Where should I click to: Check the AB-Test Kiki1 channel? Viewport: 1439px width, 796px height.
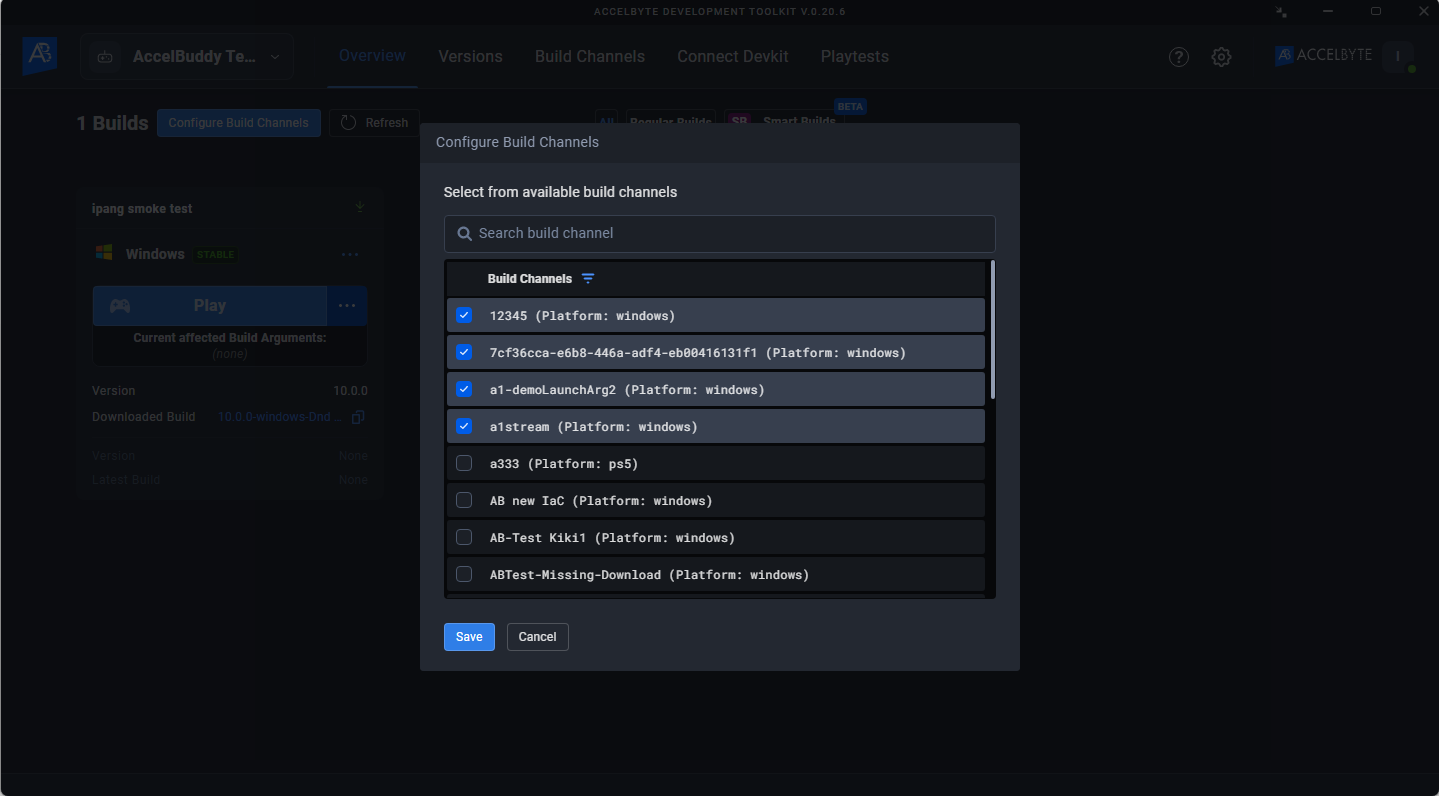click(464, 538)
